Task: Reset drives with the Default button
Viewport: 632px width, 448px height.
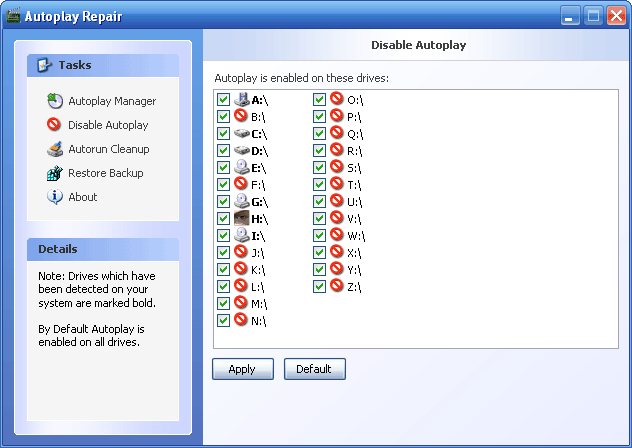Action: [314, 369]
